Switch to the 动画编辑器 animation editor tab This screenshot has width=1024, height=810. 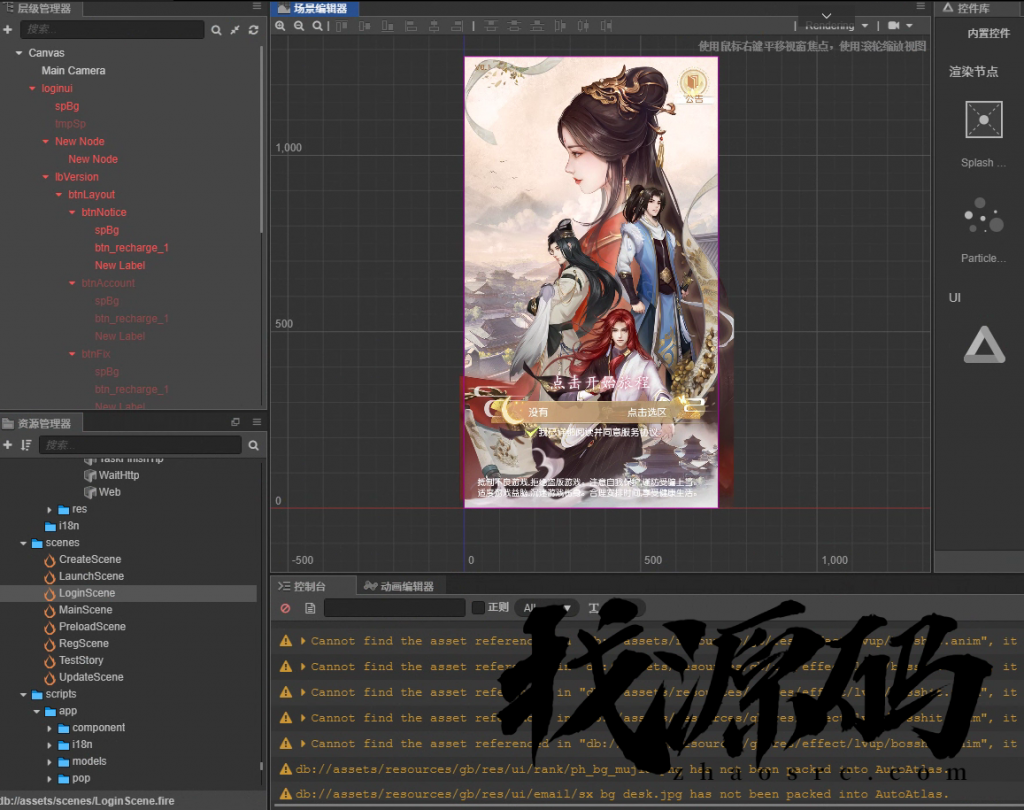[x=399, y=586]
